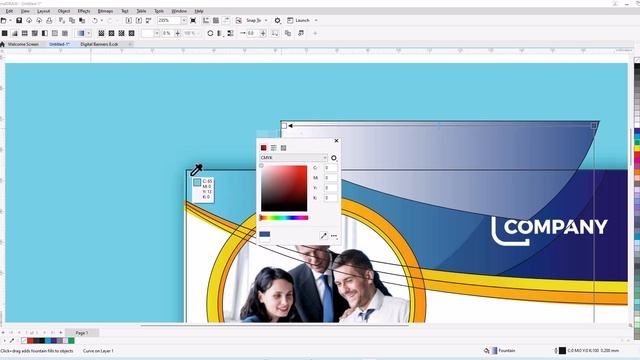This screenshot has width=640, height=360.
Task: Open the Bitmaps menu
Action: click(x=105, y=11)
